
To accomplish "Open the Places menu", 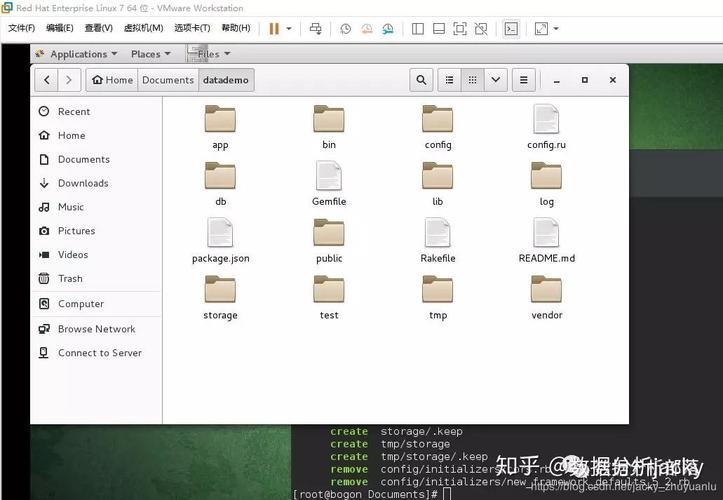I will [x=151, y=54].
